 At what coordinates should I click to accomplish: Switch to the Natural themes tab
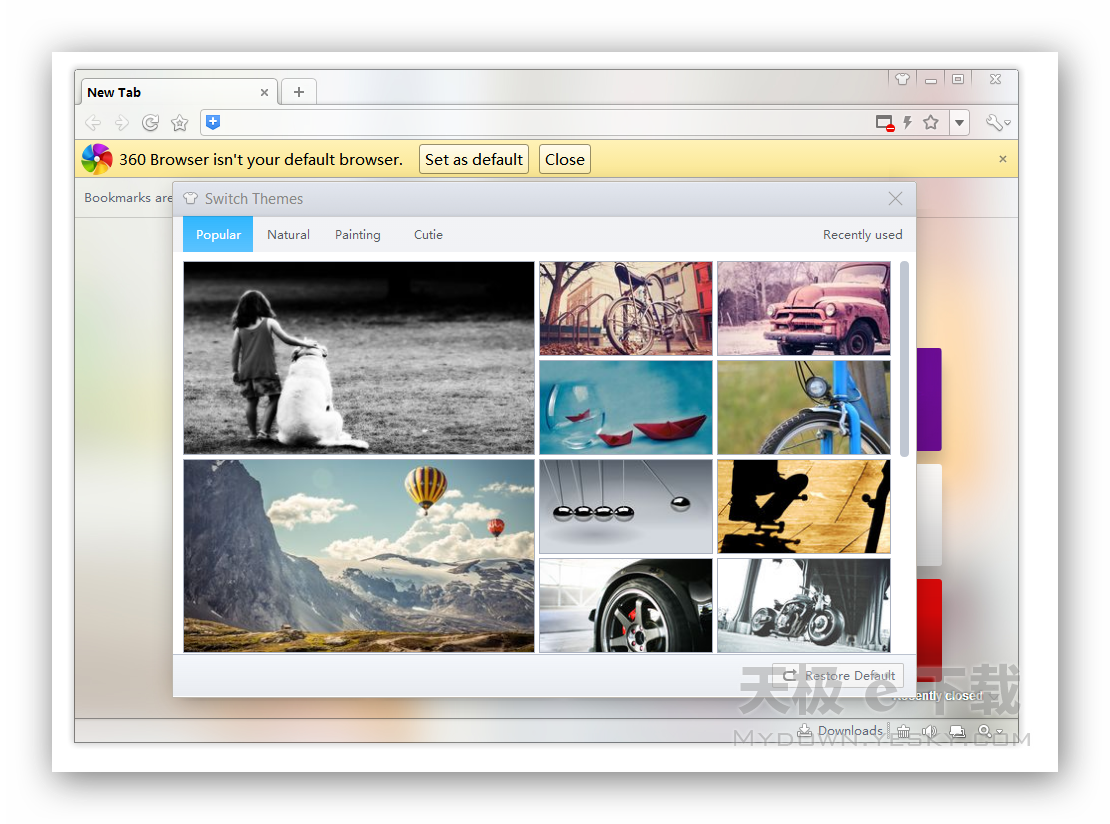click(288, 235)
